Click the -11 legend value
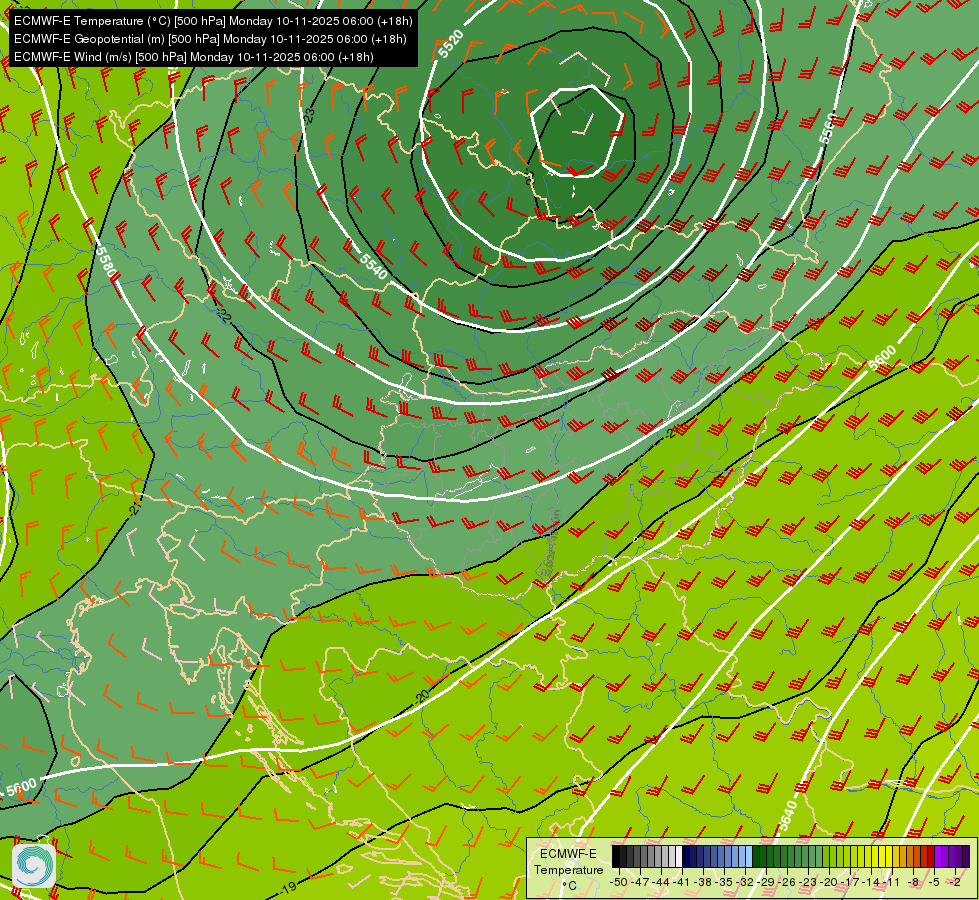Screen dimensions: 979x900 (892, 883)
